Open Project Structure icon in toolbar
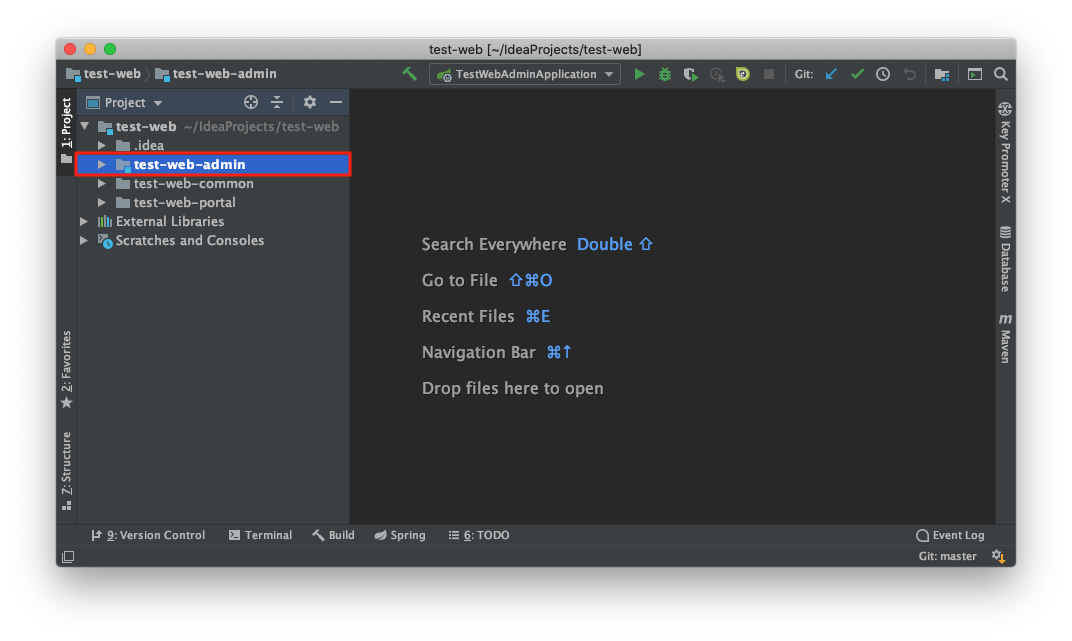This screenshot has width=1072, height=641. tap(942, 74)
